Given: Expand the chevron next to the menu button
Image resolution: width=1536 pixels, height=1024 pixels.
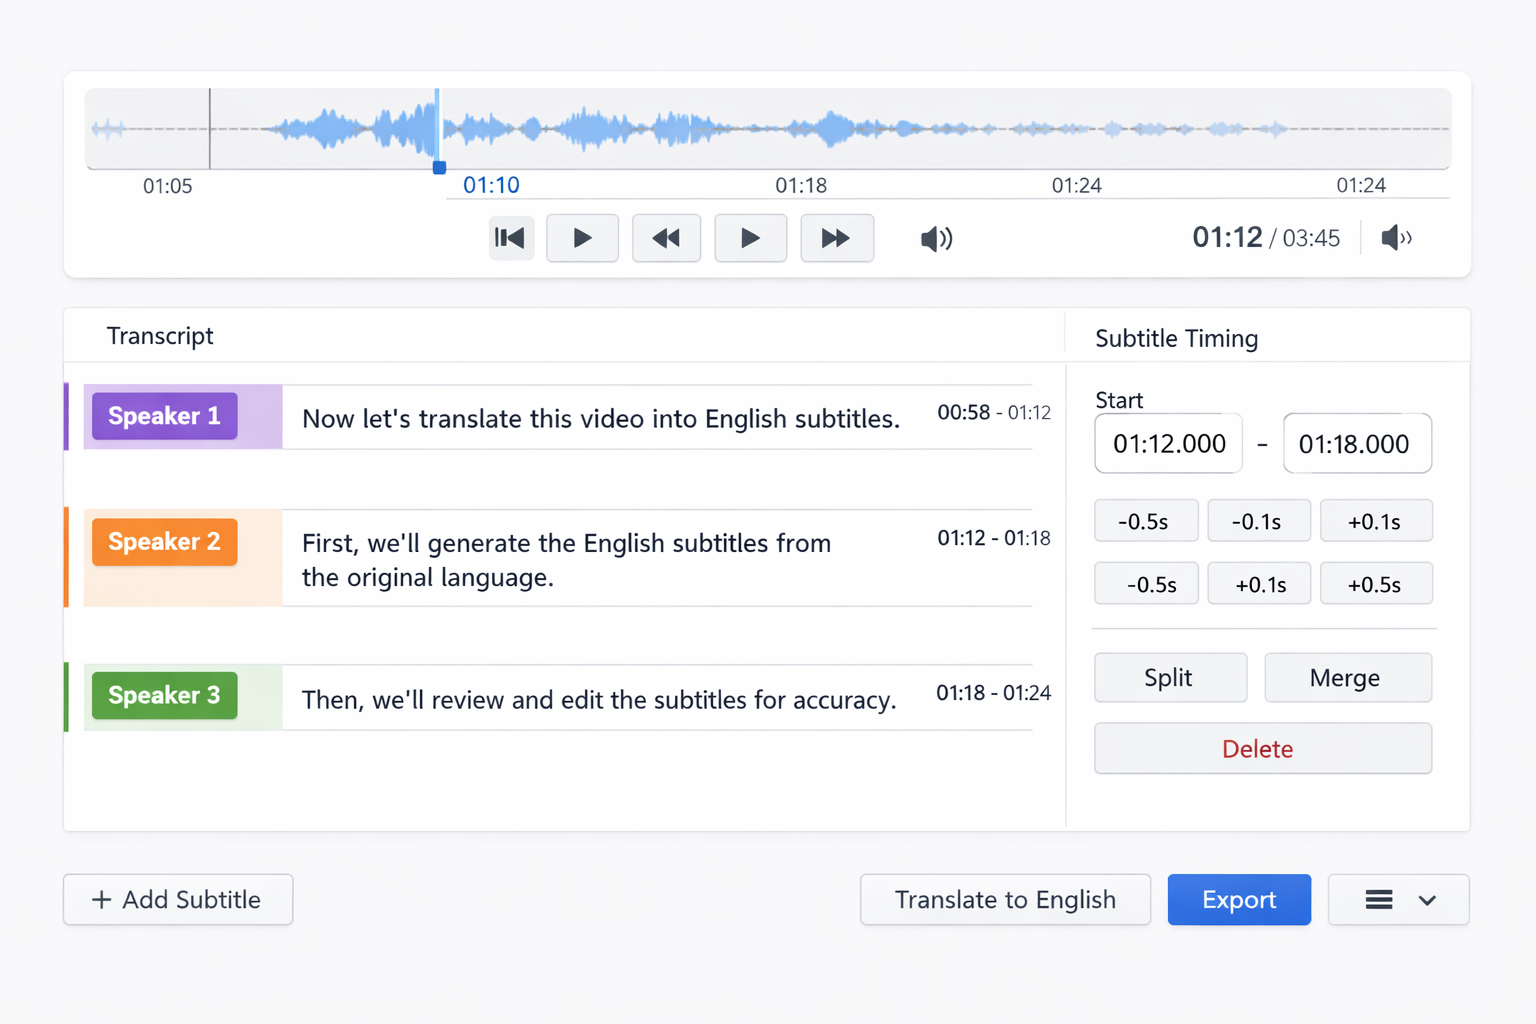Looking at the screenshot, I should click(1427, 900).
